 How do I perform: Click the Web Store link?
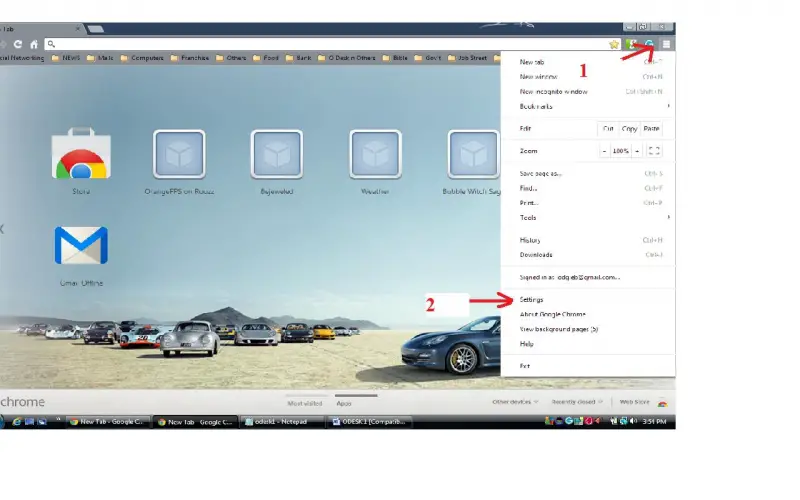(x=635, y=402)
